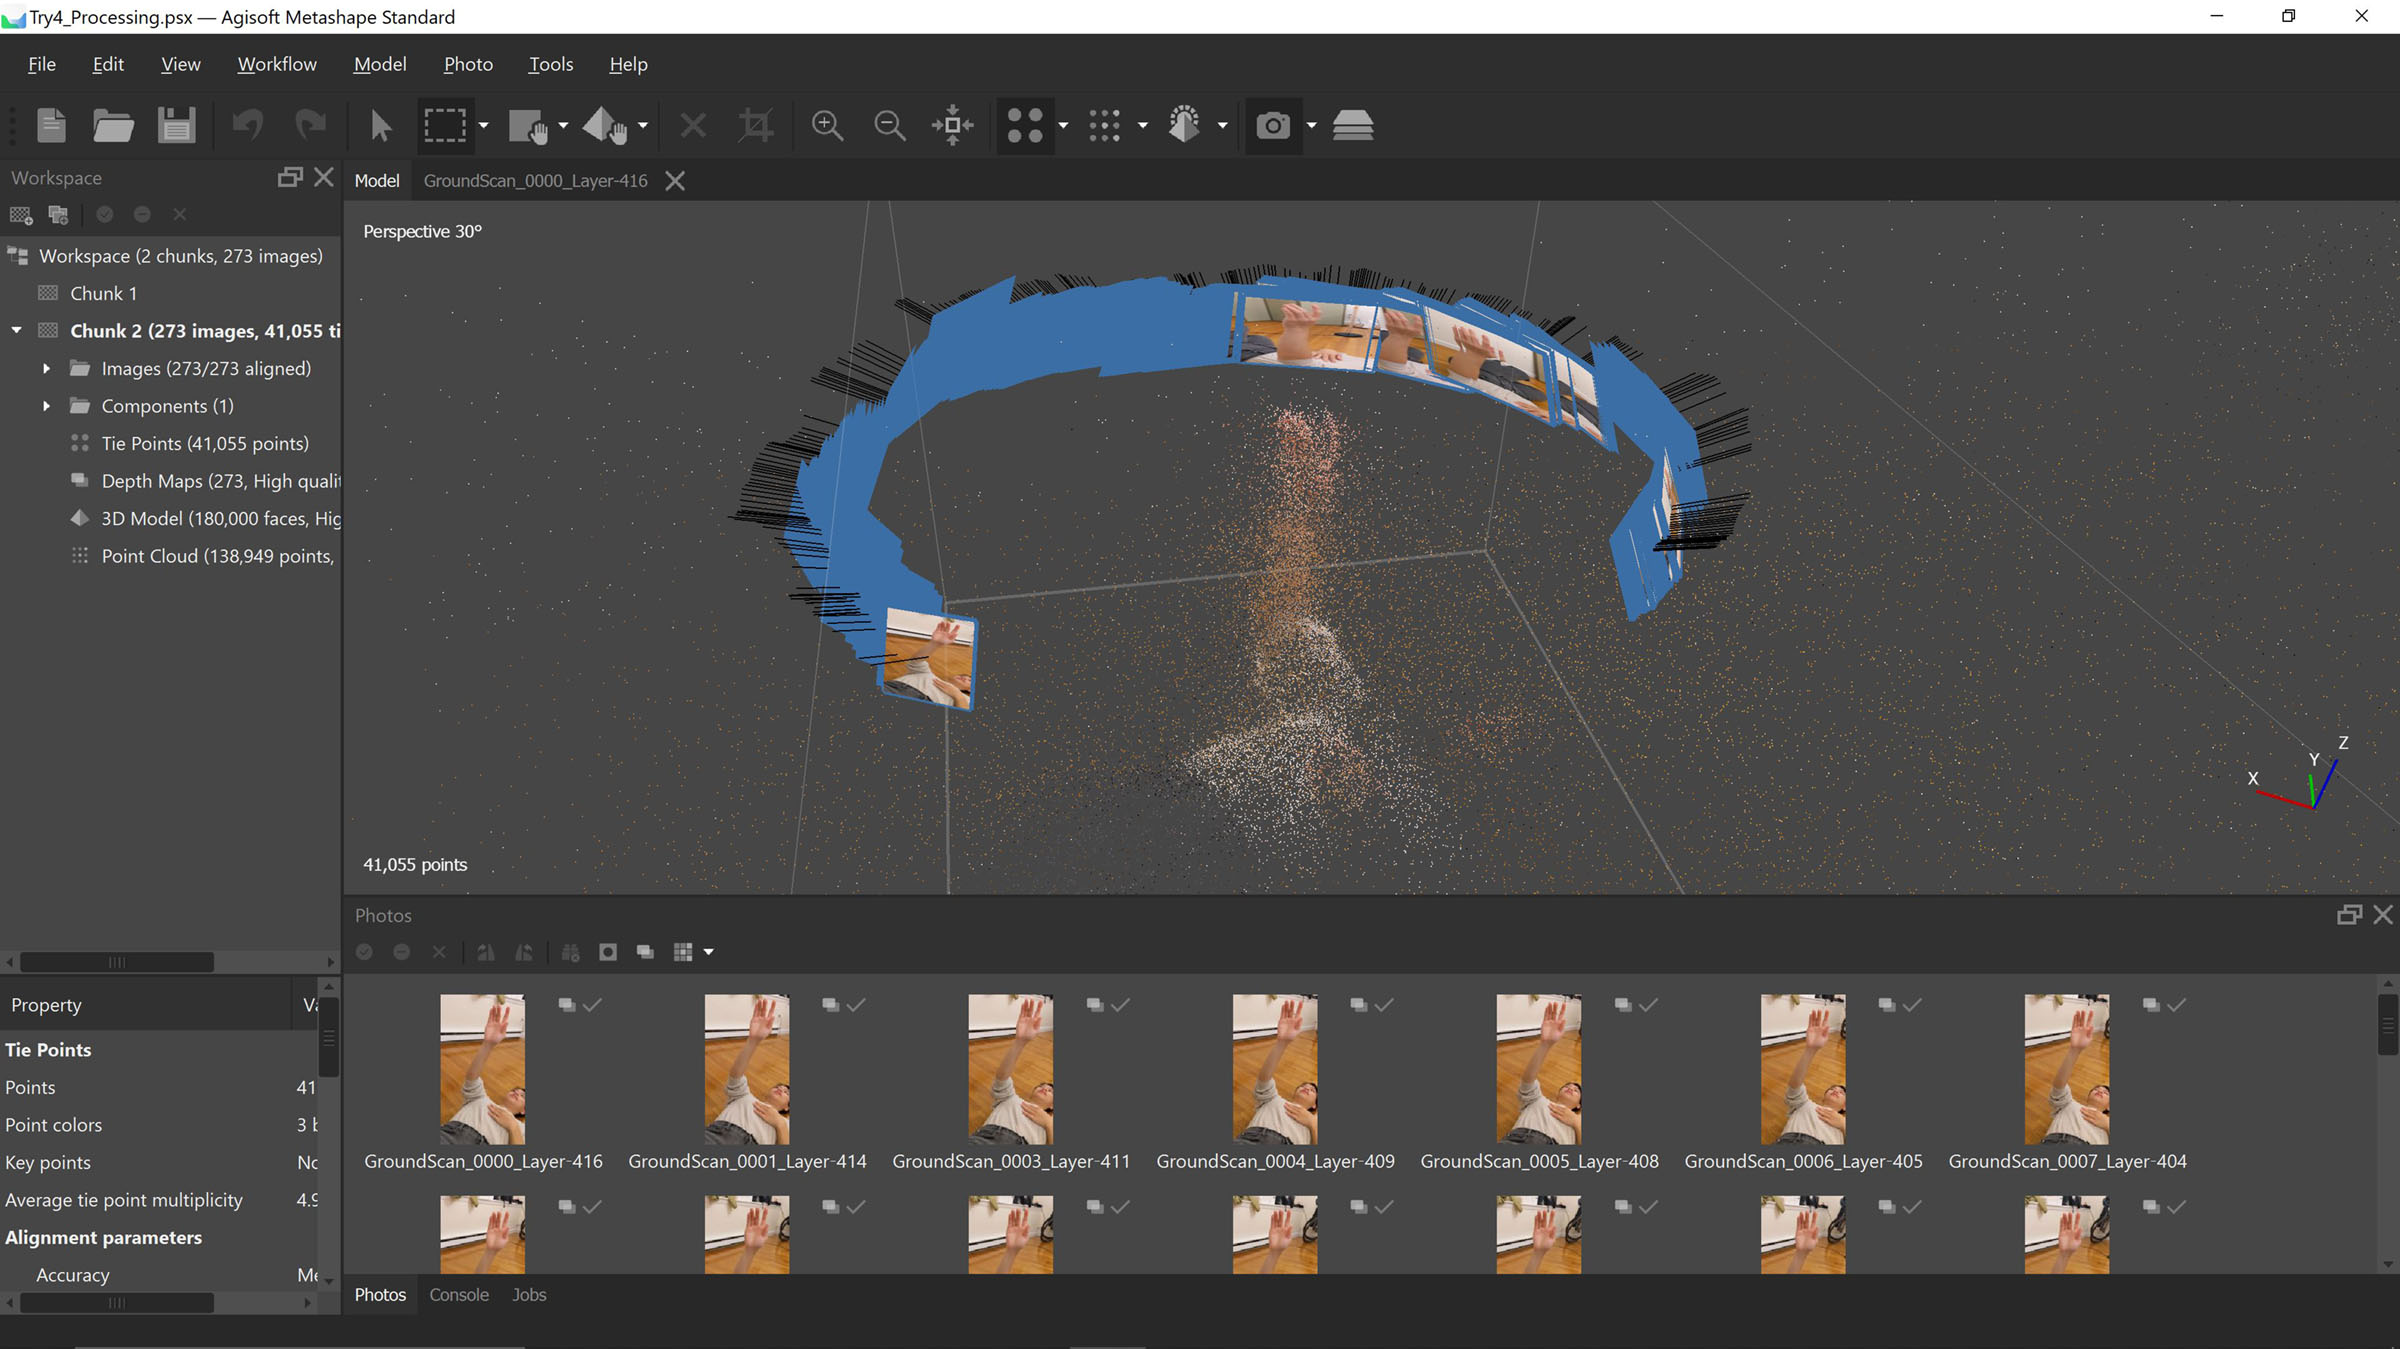Click the Zoom Out tool in toolbar
This screenshot has width=2400, height=1349.
(890, 125)
